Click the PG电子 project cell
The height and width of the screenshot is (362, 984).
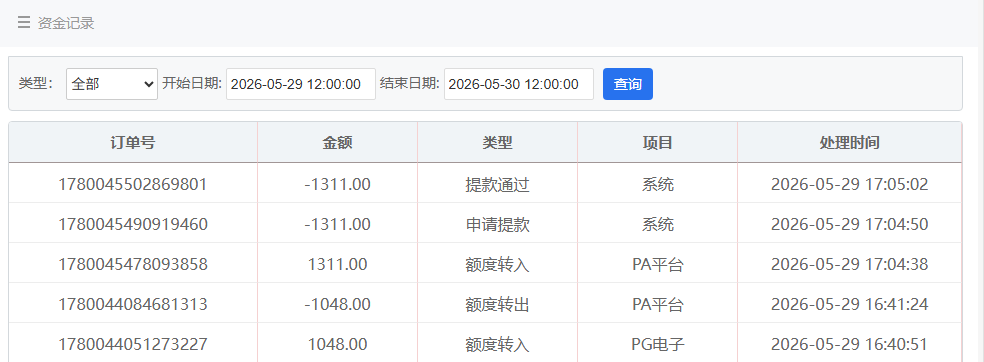(x=658, y=344)
